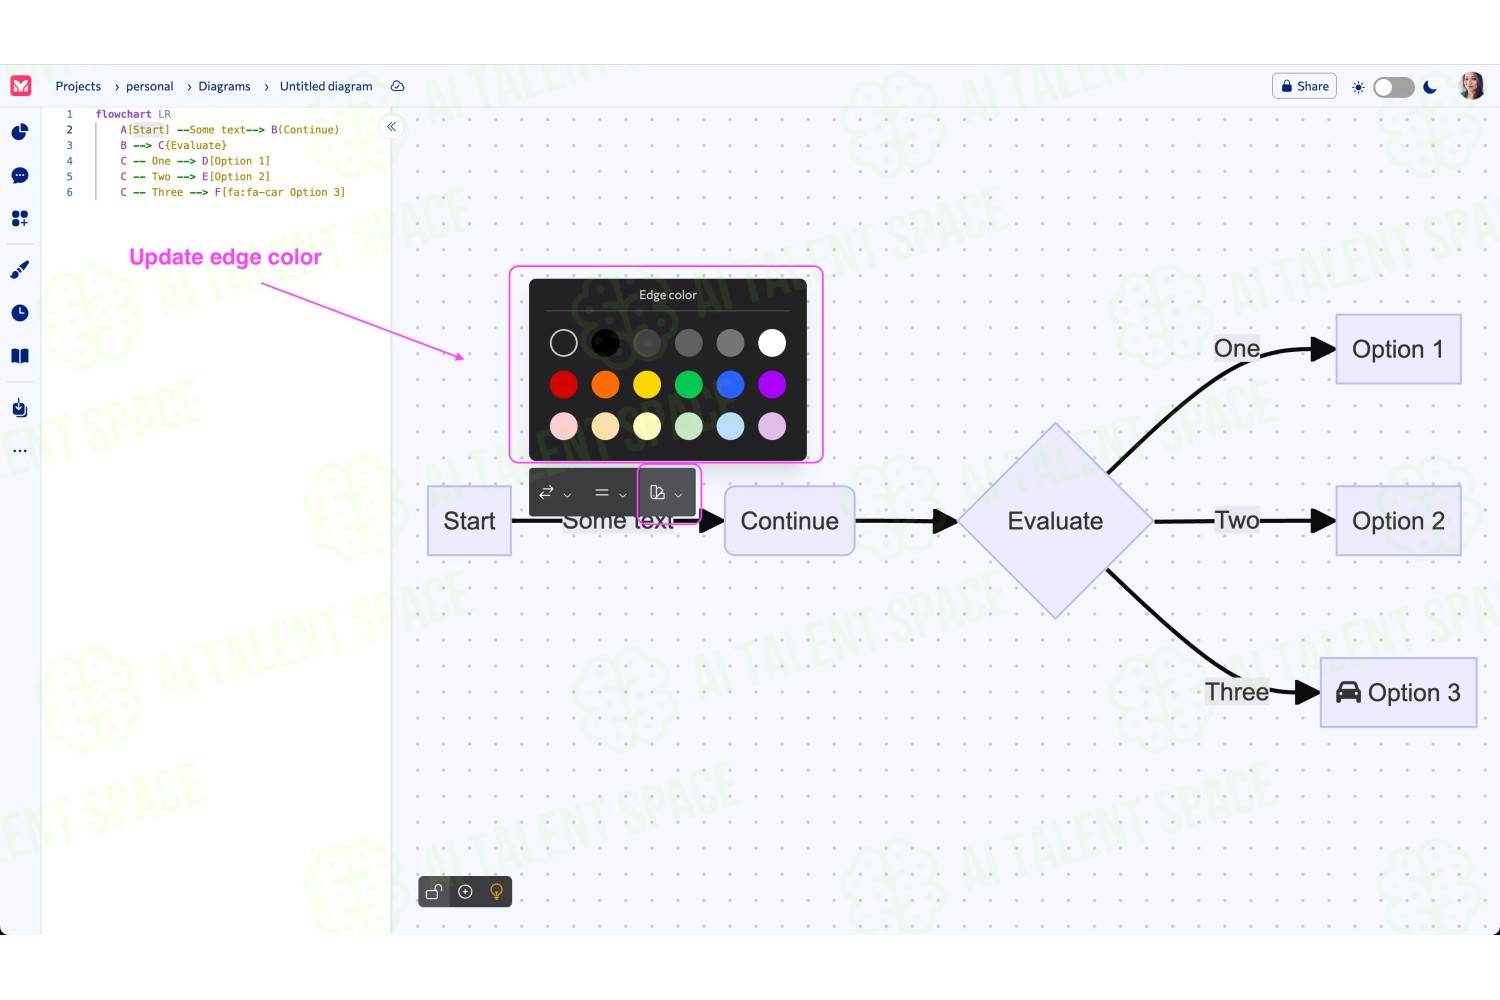
Task: Click the Mermaid Chart logo
Action: 21,86
